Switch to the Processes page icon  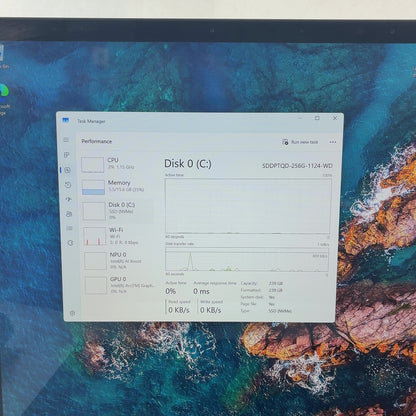coord(67,155)
